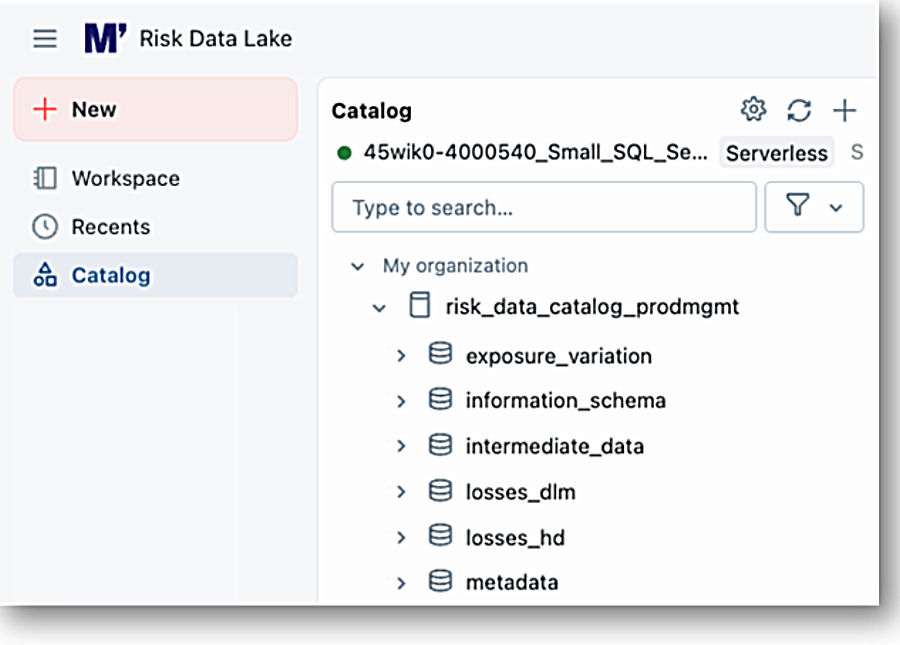Click the Workspace notebook icon
The image size is (900, 645).
click(x=45, y=178)
